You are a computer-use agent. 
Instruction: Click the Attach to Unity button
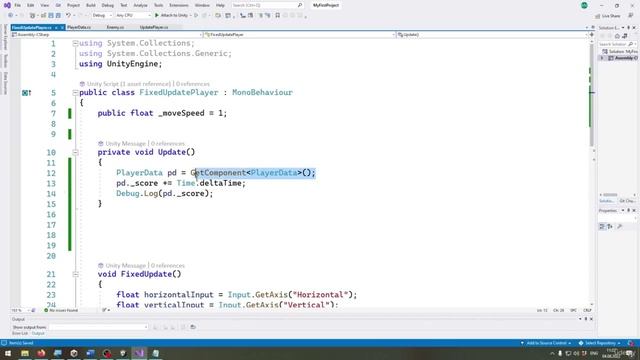click(x=171, y=16)
